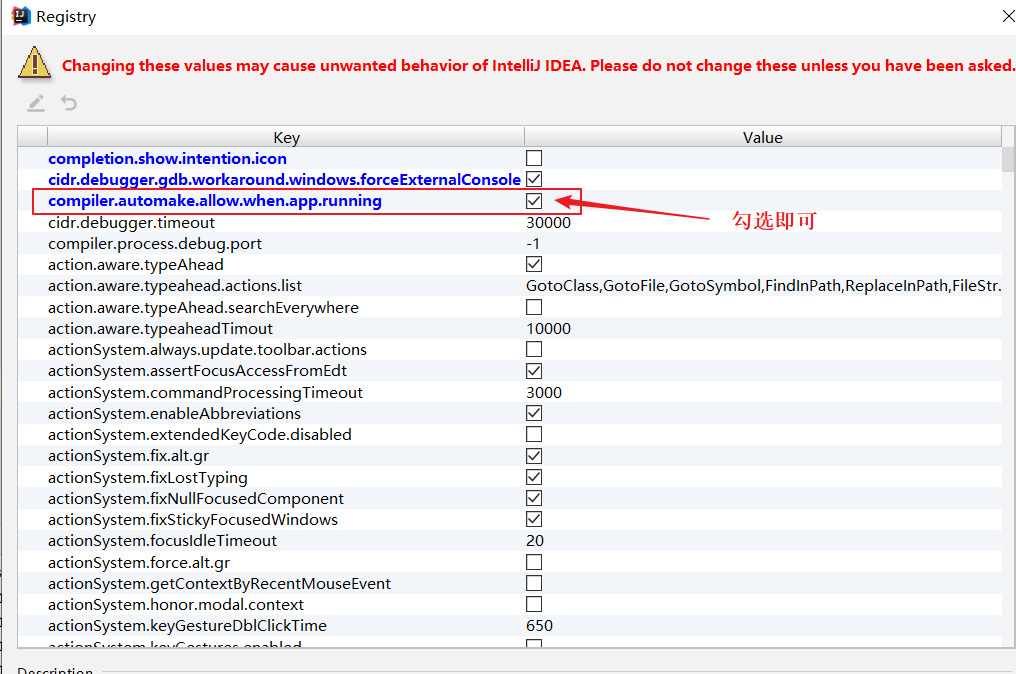Select actionSystem.keyGestureDblClickTime key
Viewport: 1016px width, 674px height.
(x=187, y=625)
